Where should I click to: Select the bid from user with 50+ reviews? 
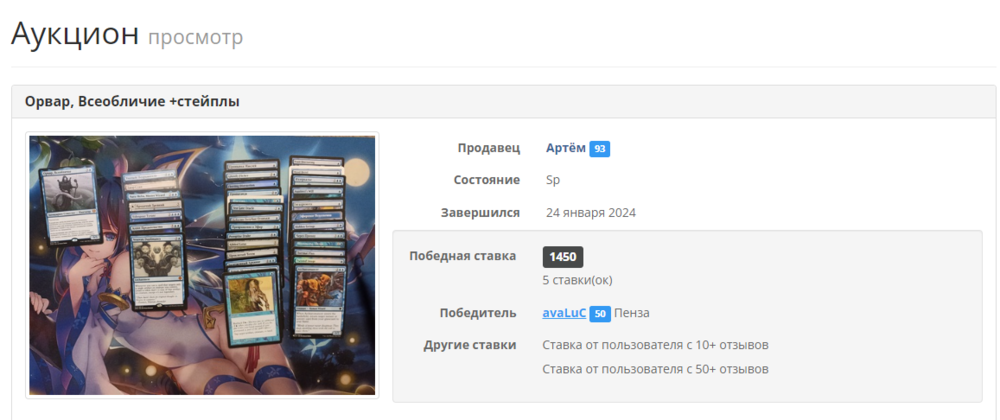point(655,369)
